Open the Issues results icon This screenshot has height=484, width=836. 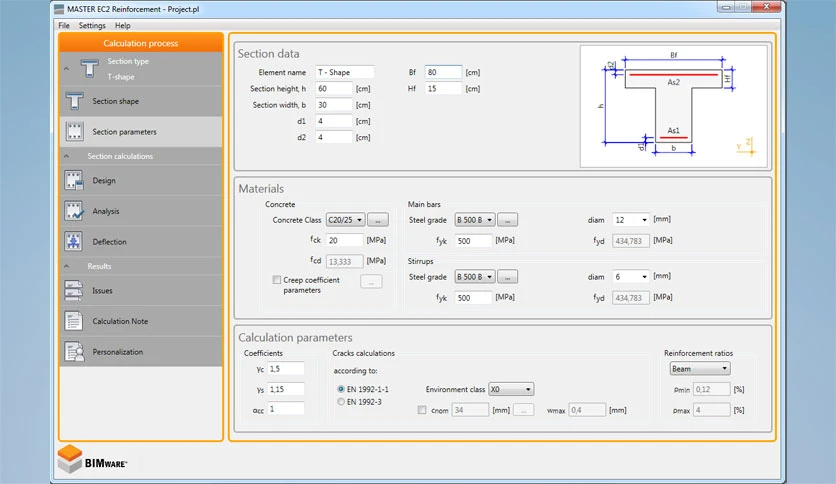pyautogui.click(x=74, y=291)
